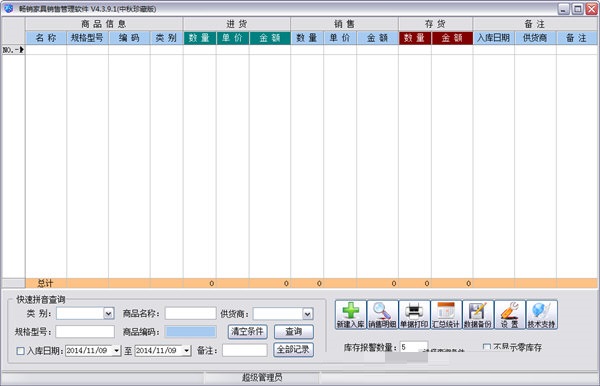
Task: Close the application window
Action: [591, 9]
